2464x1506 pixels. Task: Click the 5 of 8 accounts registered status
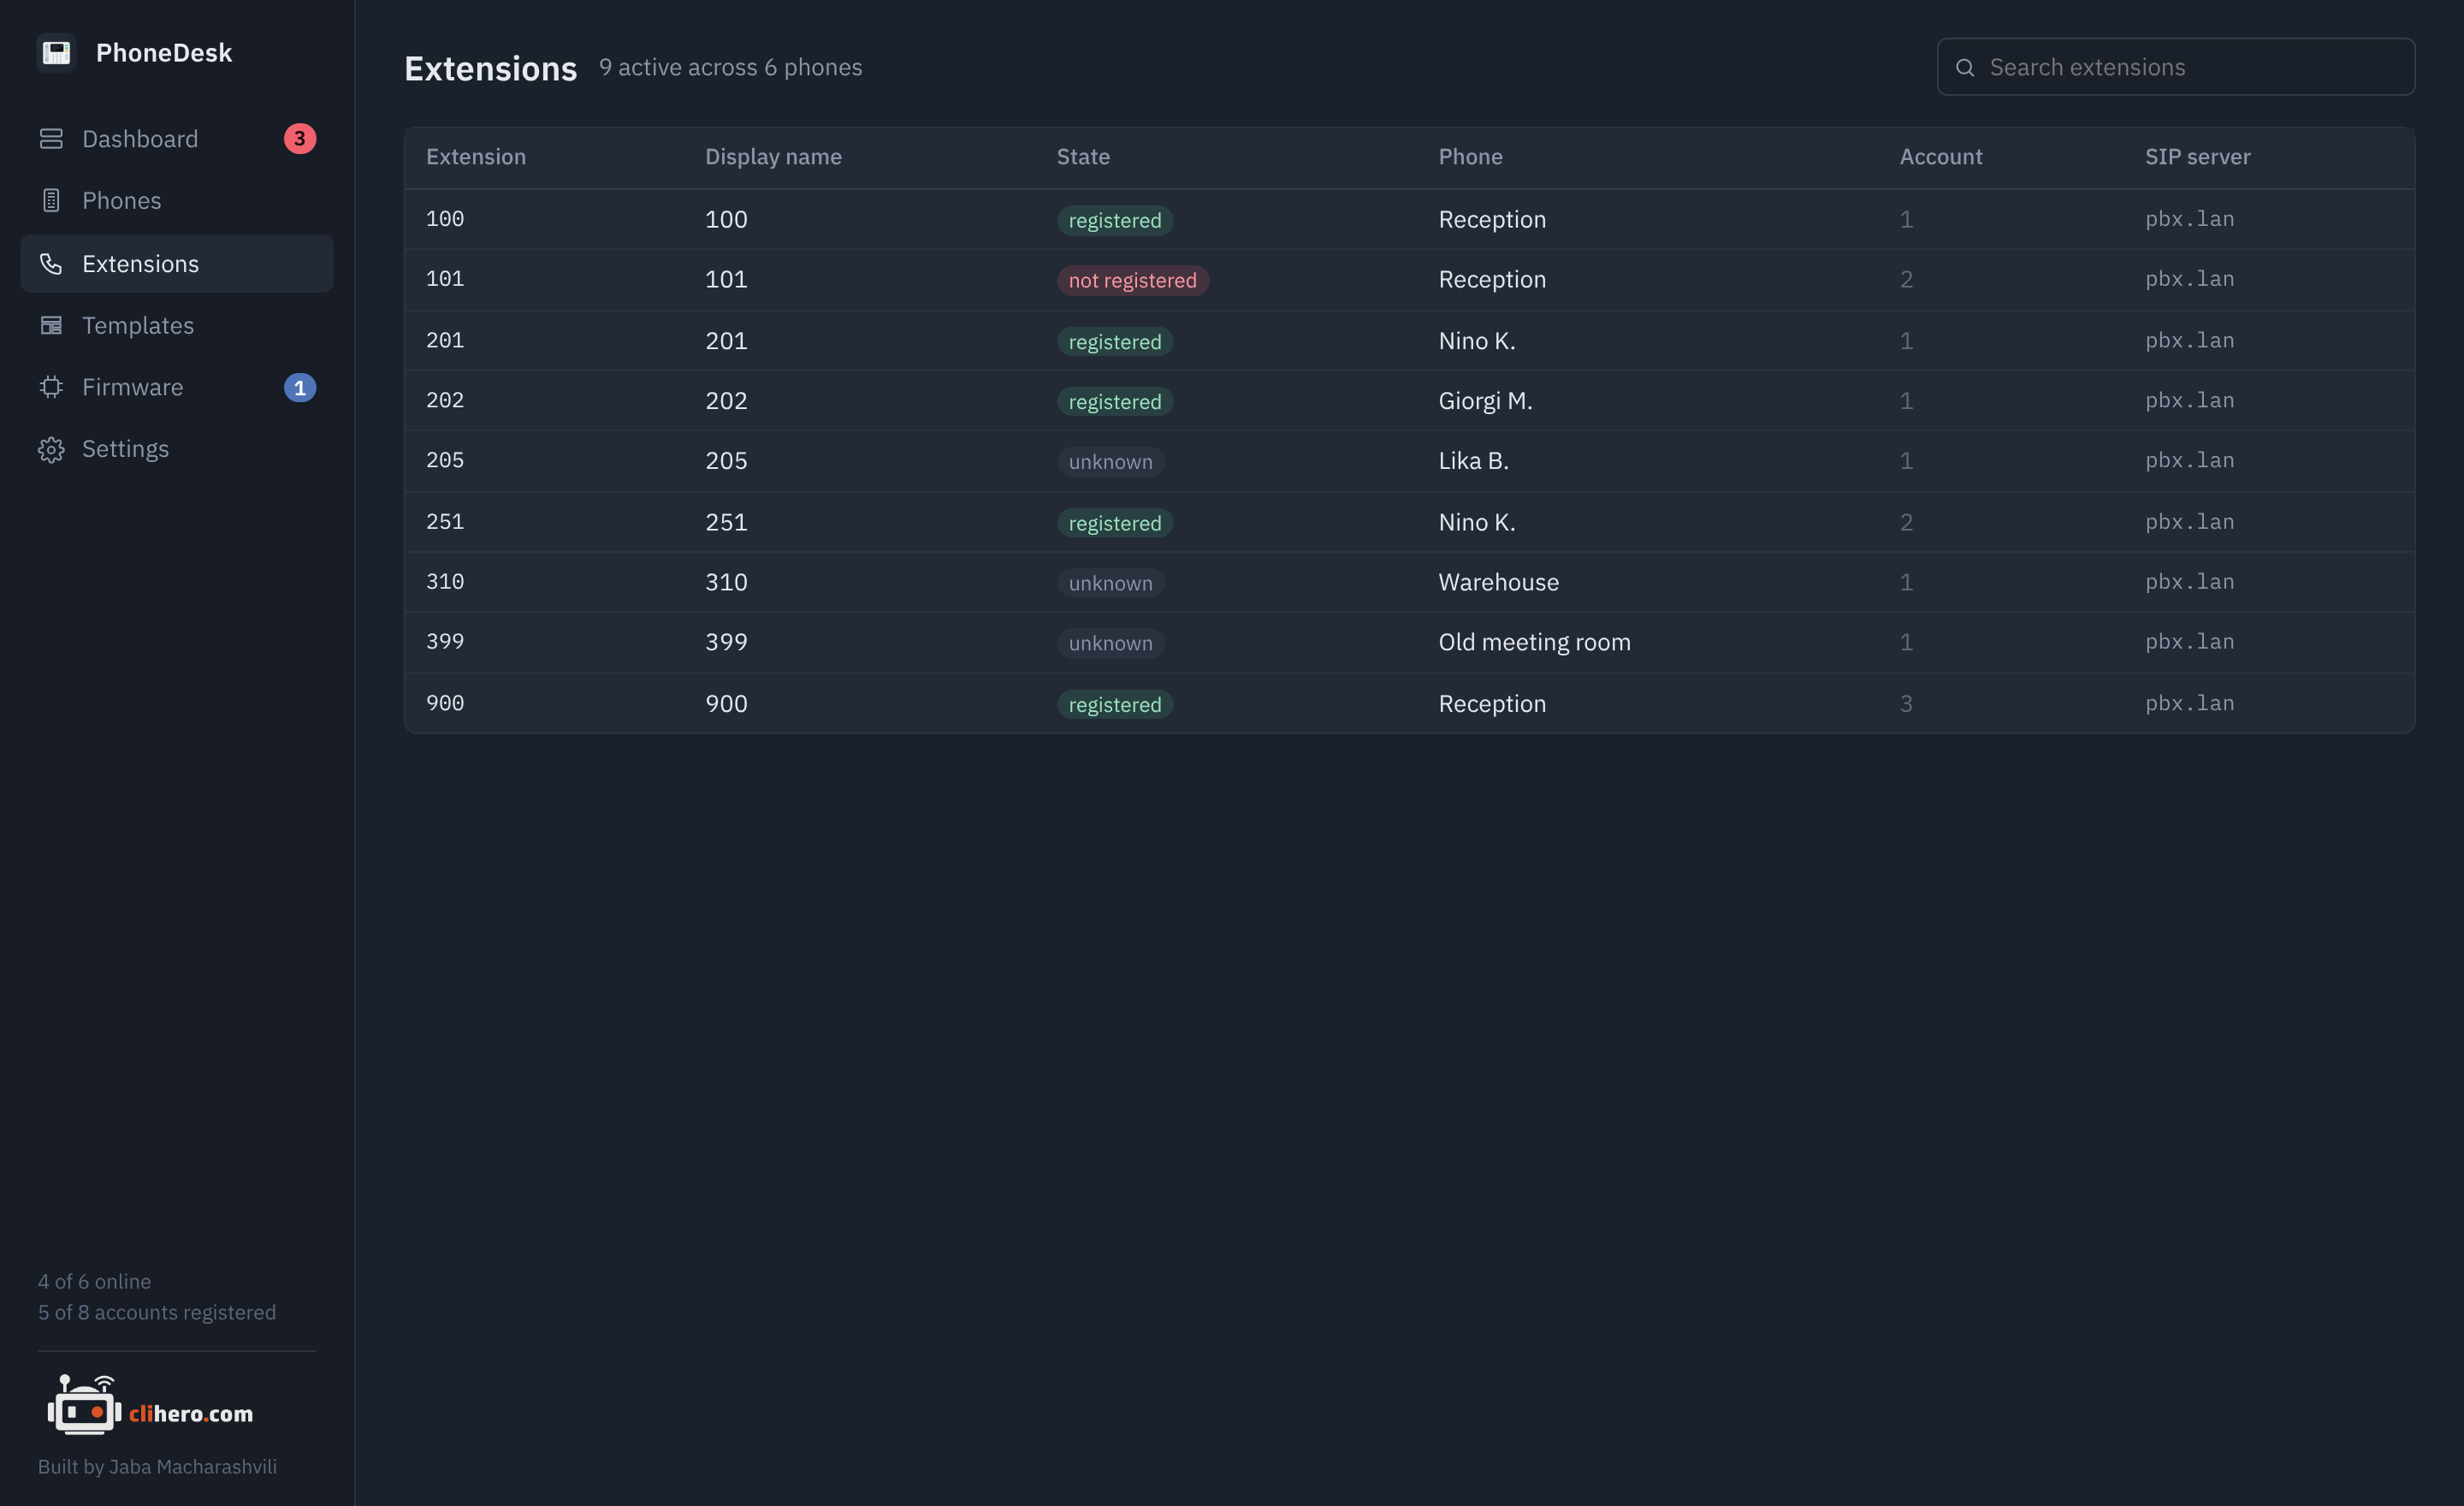tap(157, 1312)
